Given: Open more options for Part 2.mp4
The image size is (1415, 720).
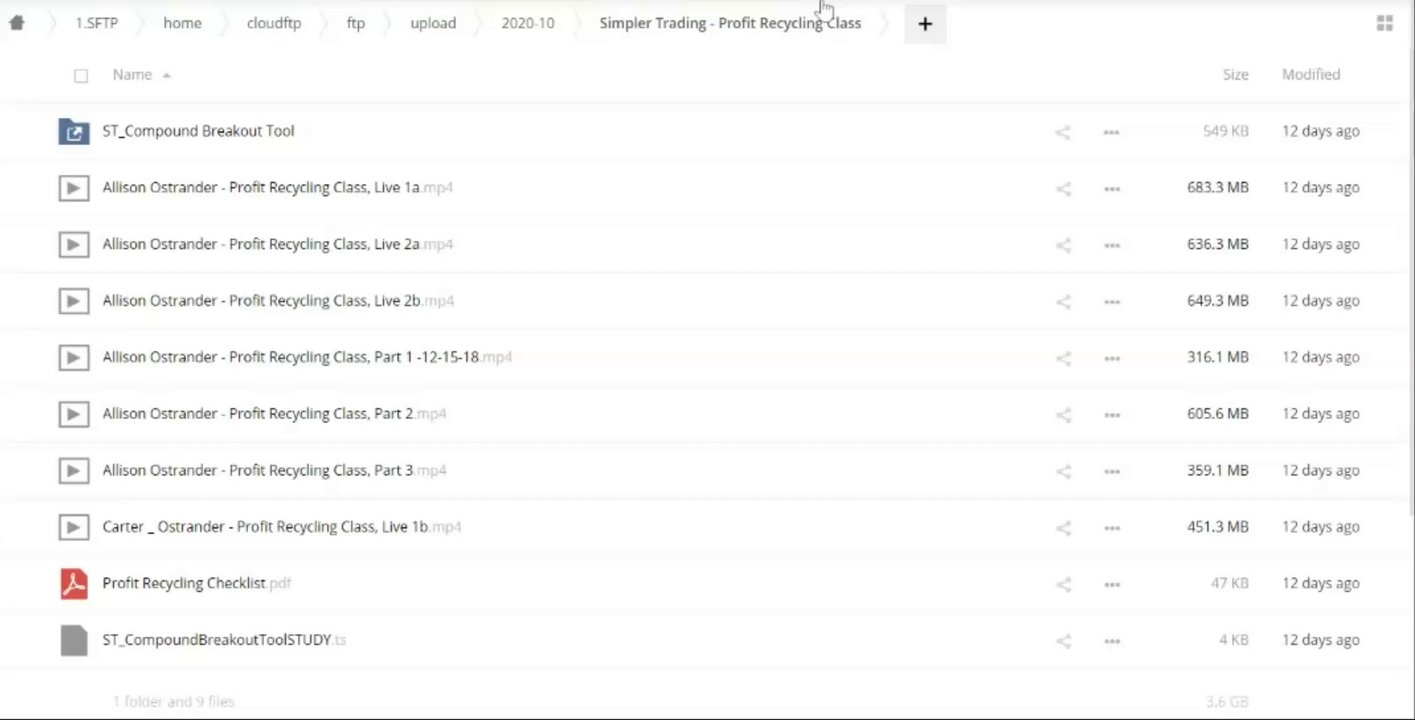Looking at the screenshot, I should click(x=1111, y=415).
